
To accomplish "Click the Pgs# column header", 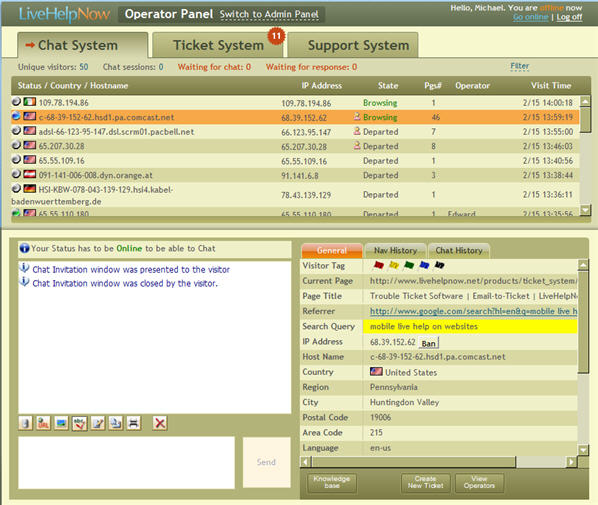I will (x=433, y=85).
